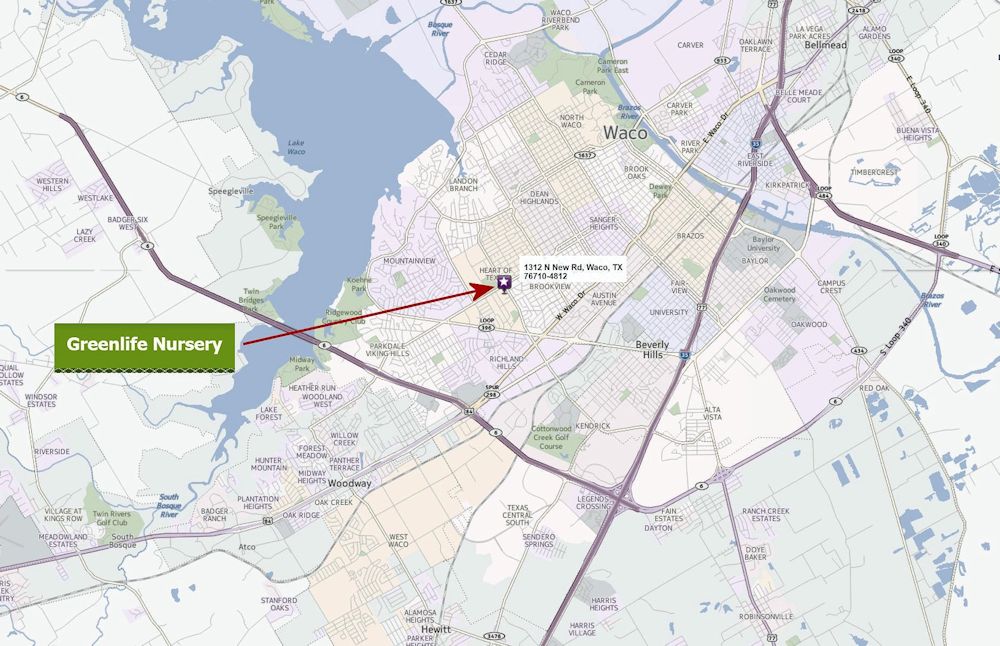Click the purple star location pin
1000x646 pixels.
coord(504,283)
